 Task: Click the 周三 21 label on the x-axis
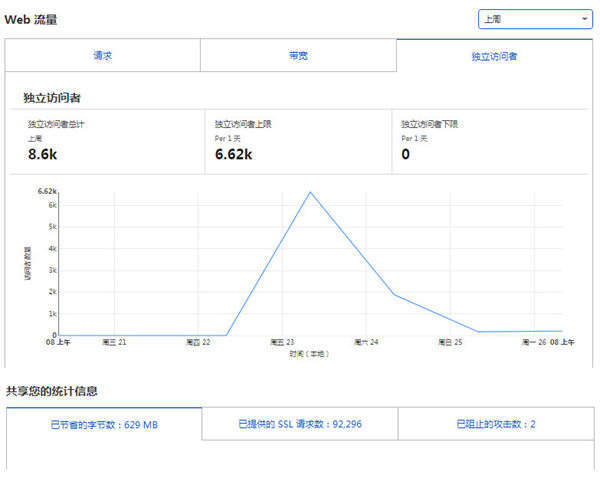point(114,342)
